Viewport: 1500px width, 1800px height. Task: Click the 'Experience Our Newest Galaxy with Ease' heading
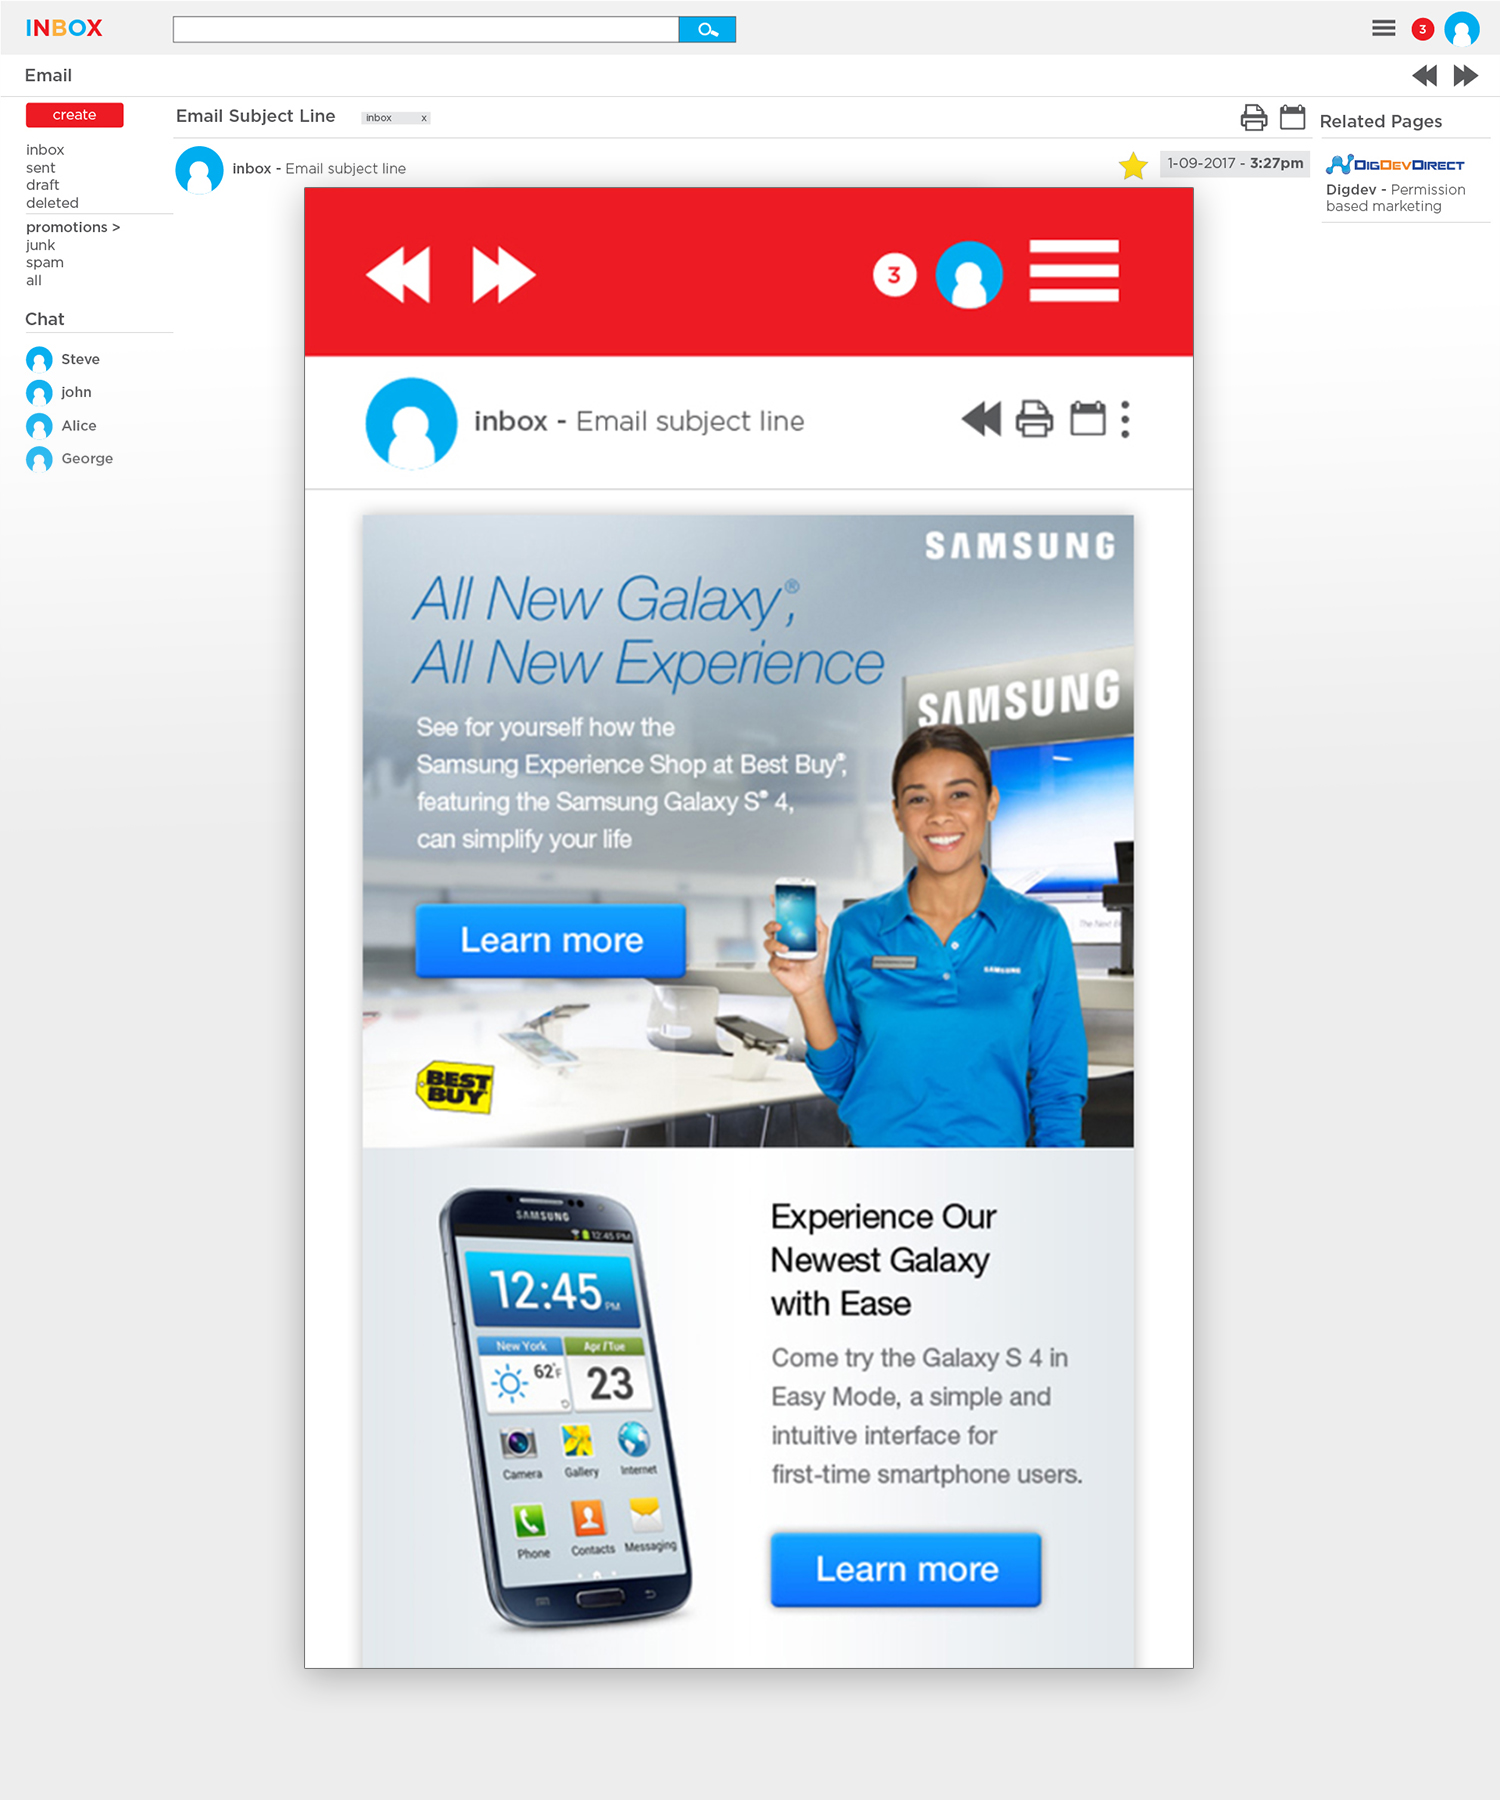[x=884, y=1260]
